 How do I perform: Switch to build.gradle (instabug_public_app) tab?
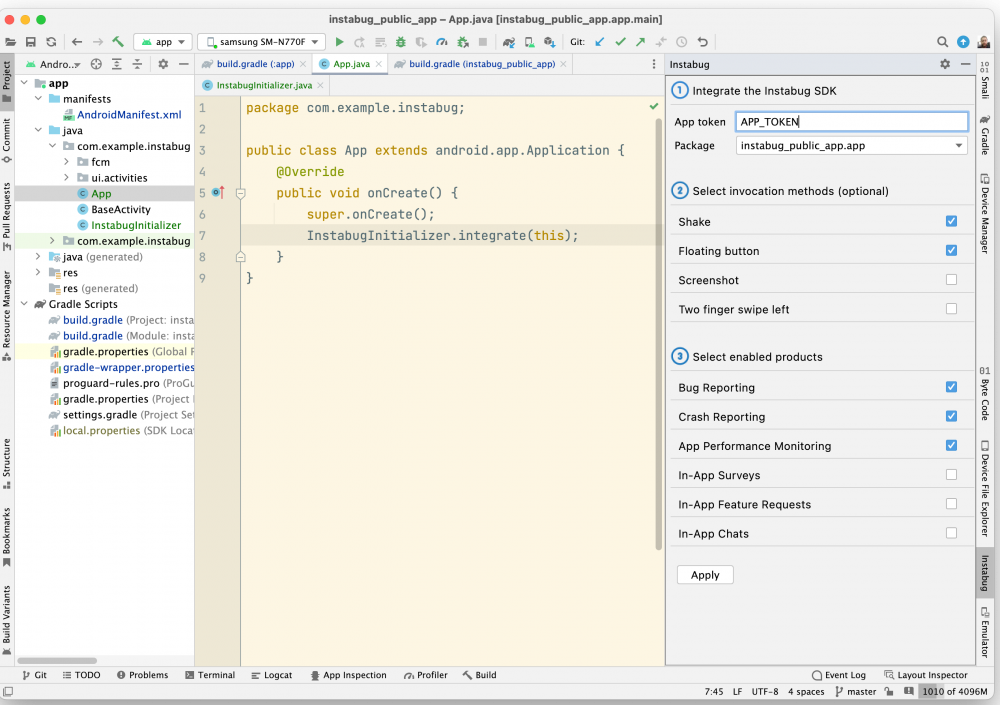coord(481,64)
